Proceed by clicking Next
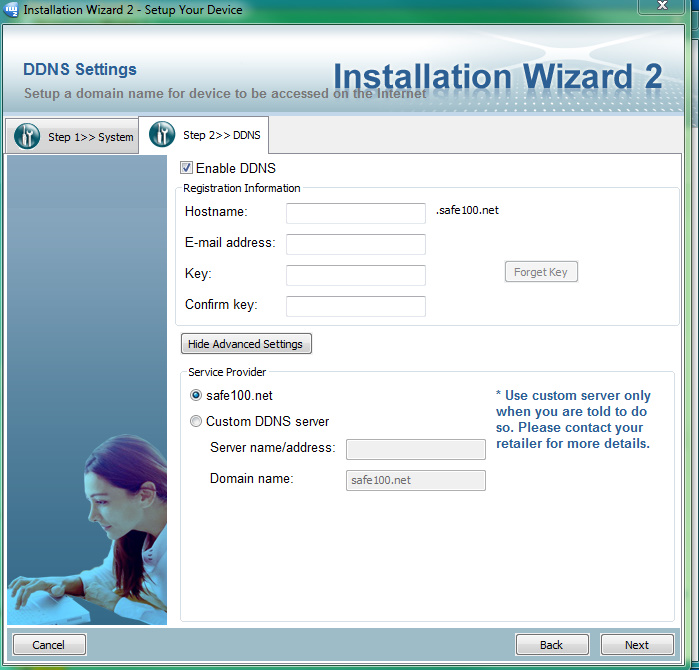This screenshot has width=699, height=670. tap(637, 645)
